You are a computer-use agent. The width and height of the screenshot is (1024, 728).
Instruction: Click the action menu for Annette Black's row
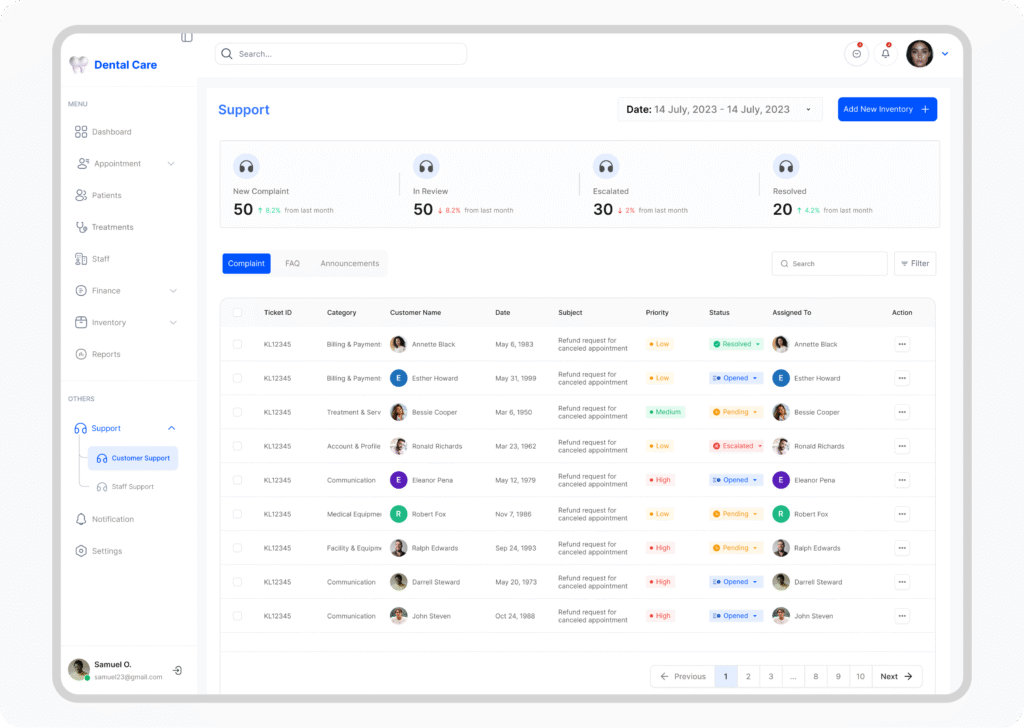[x=902, y=344]
